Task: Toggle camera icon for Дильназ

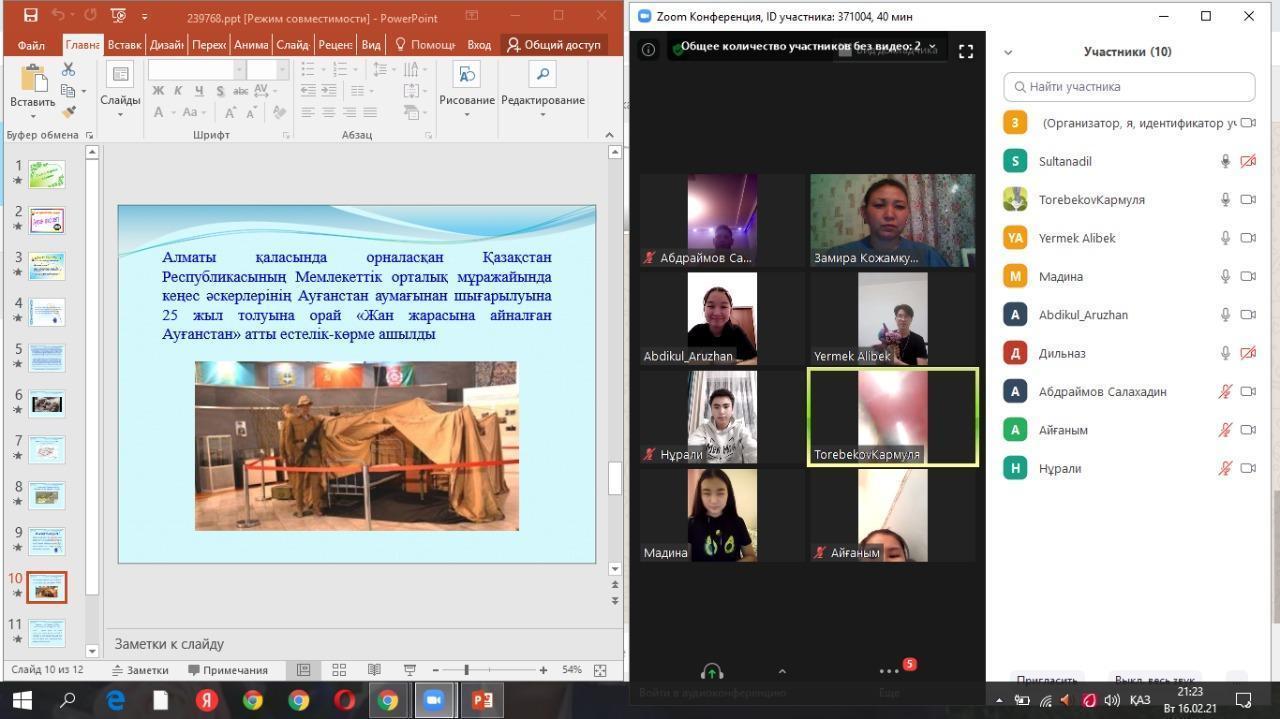Action: coord(1247,353)
